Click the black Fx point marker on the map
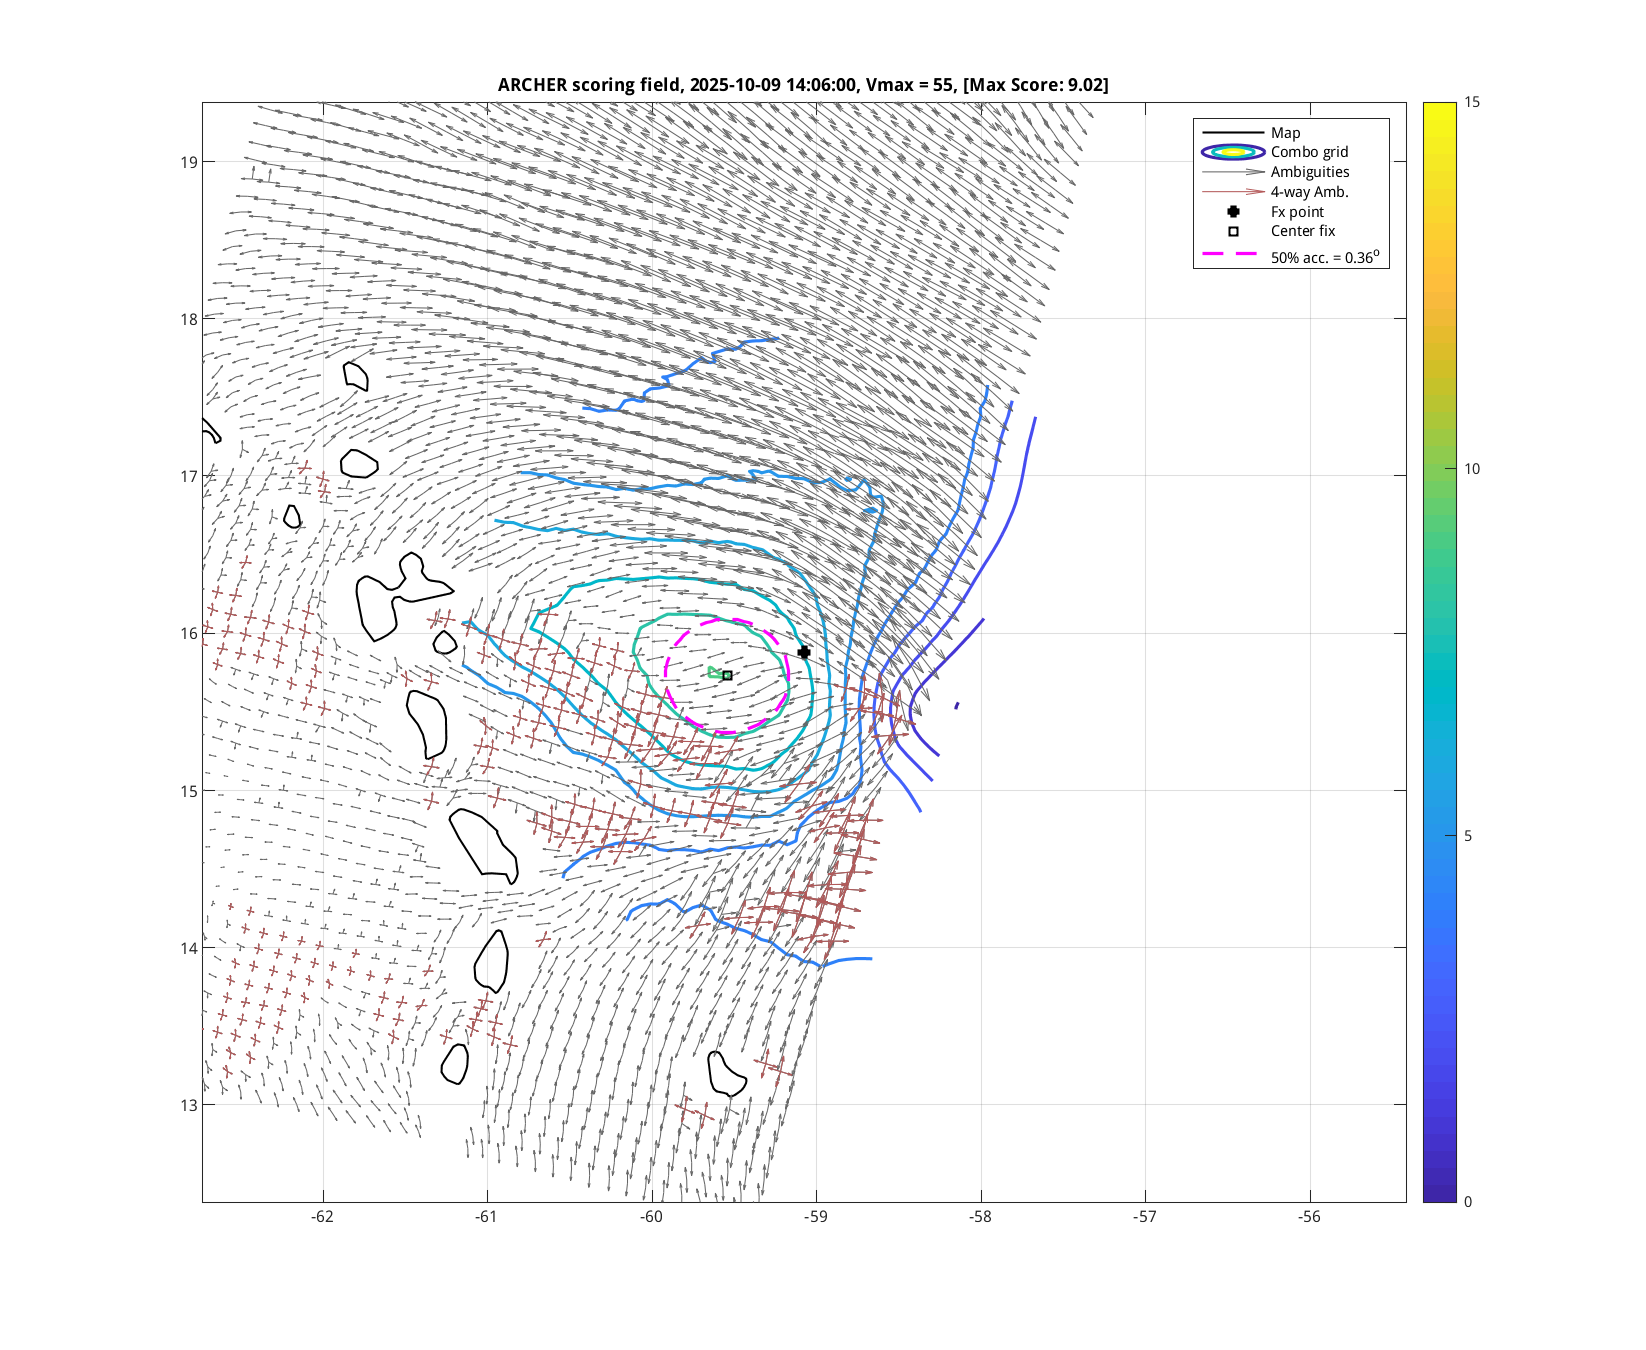The image size is (1646, 1350). pyautogui.click(x=804, y=652)
